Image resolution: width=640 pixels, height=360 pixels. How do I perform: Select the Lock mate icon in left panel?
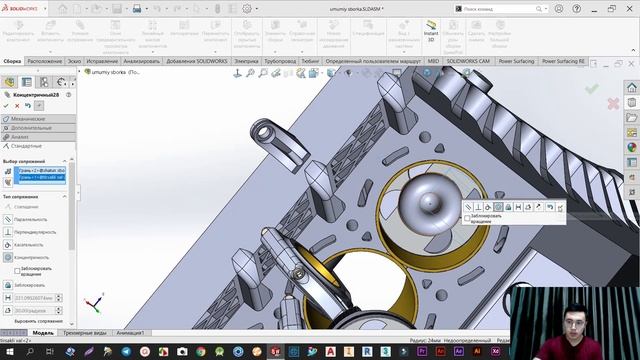pyautogui.click(x=8, y=285)
